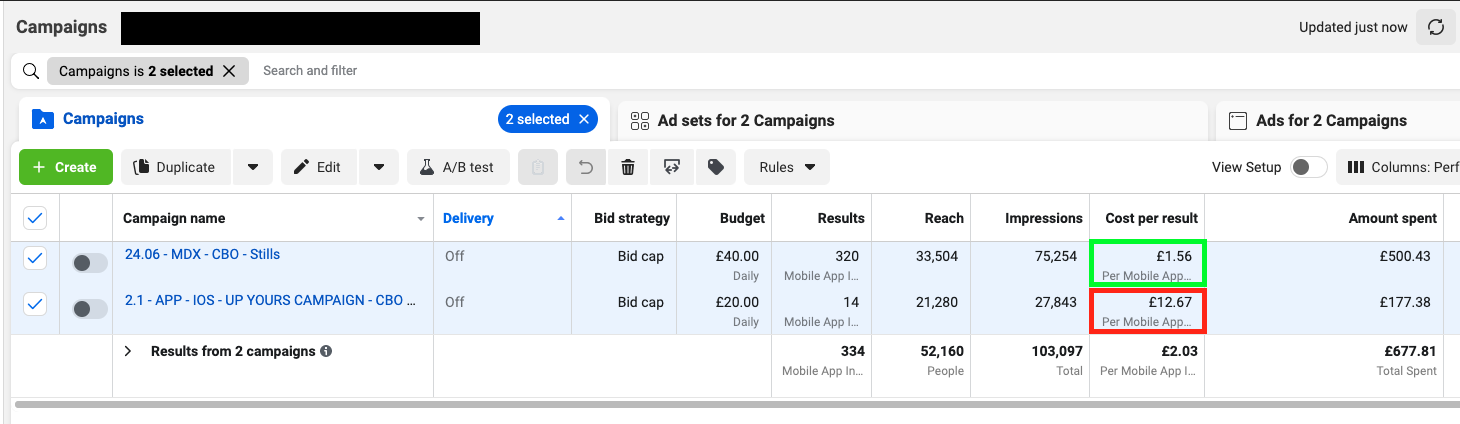
Task: Click the 27,843 impressions value
Action: [x=1055, y=302]
